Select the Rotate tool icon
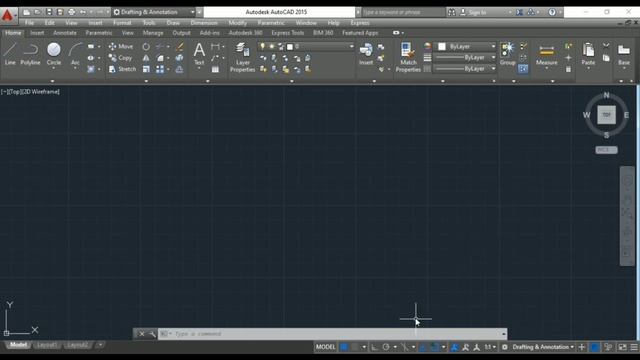Viewport: 640px width, 360px height. [x=146, y=47]
